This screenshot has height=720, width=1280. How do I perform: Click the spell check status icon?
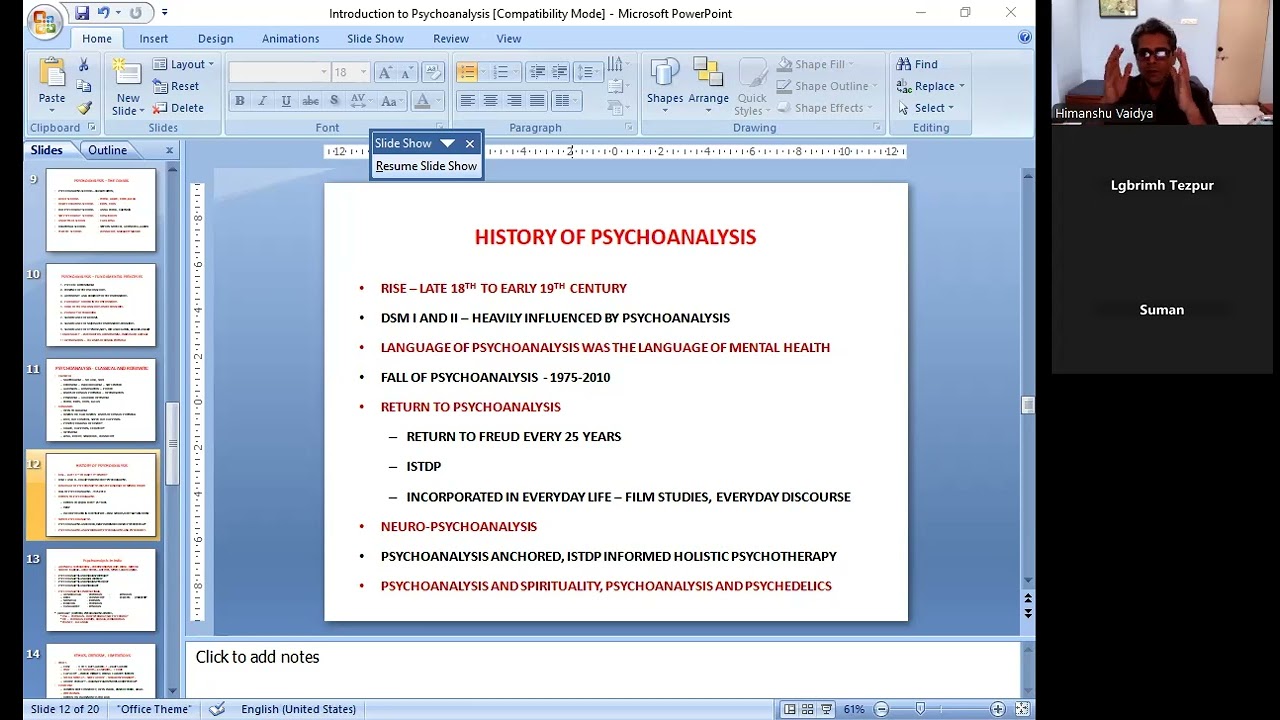click(x=217, y=709)
